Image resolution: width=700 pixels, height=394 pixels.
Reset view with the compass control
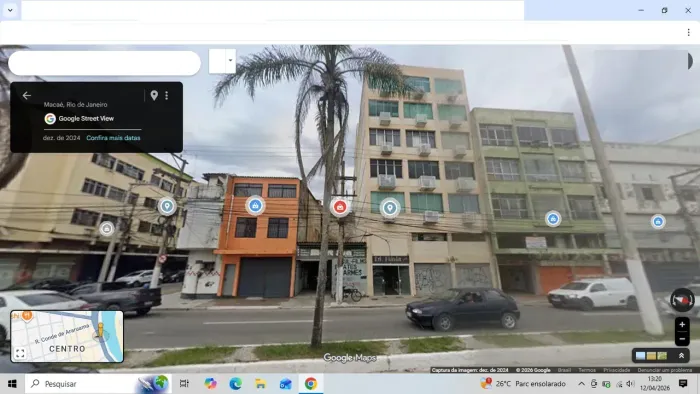(x=682, y=300)
